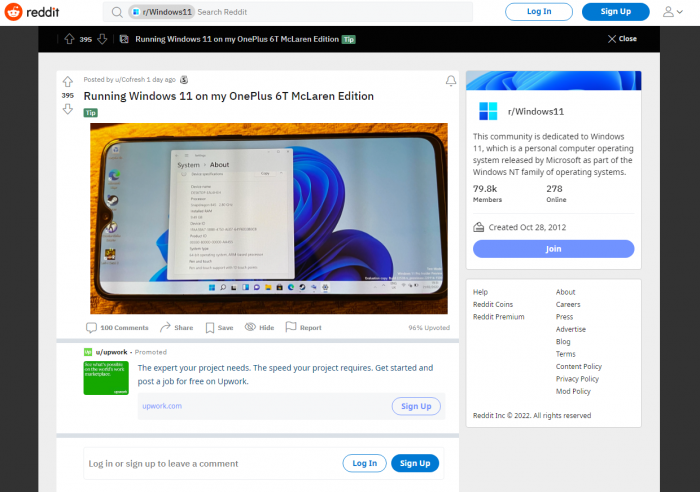Open the Press link
The height and width of the screenshot is (492, 700).
click(x=564, y=317)
